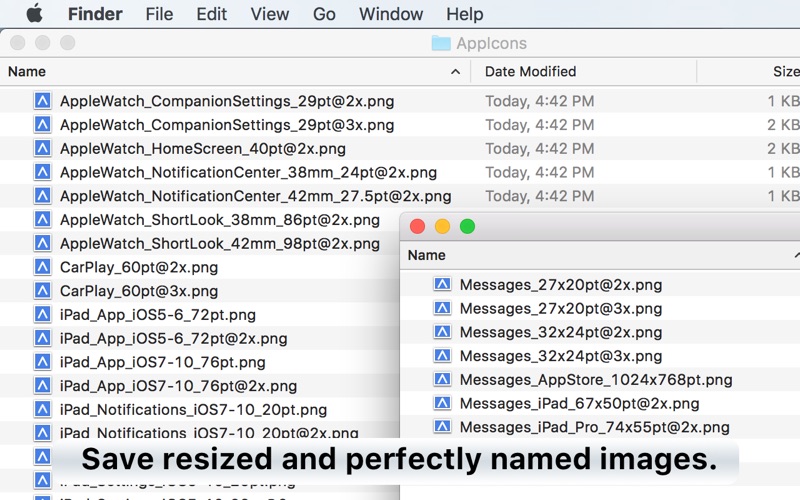Select icon of Messages_32x24pt@2x.png
This screenshot has width=800, height=500.
[442, 332]
